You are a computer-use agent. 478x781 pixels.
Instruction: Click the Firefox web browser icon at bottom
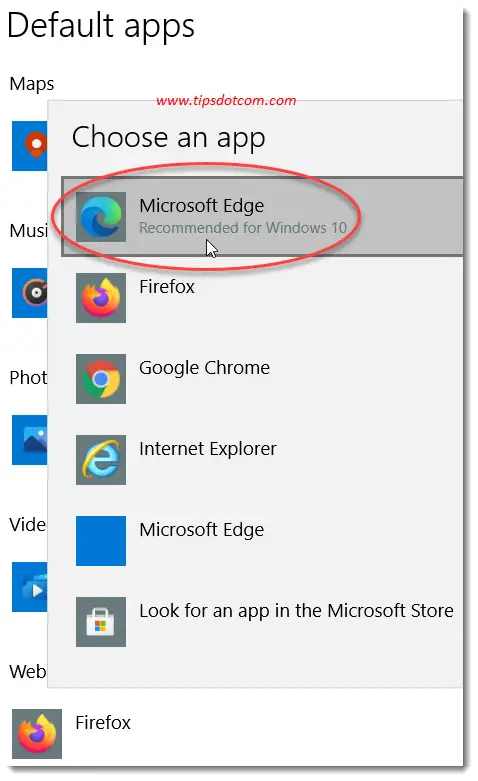(x=37, y=734)
